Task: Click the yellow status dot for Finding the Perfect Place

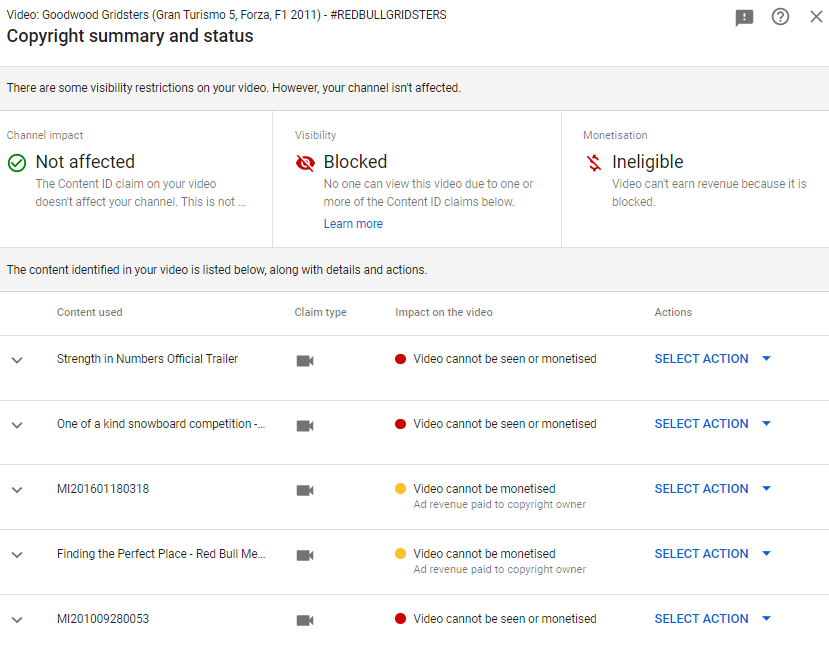Action: (400, 554)
